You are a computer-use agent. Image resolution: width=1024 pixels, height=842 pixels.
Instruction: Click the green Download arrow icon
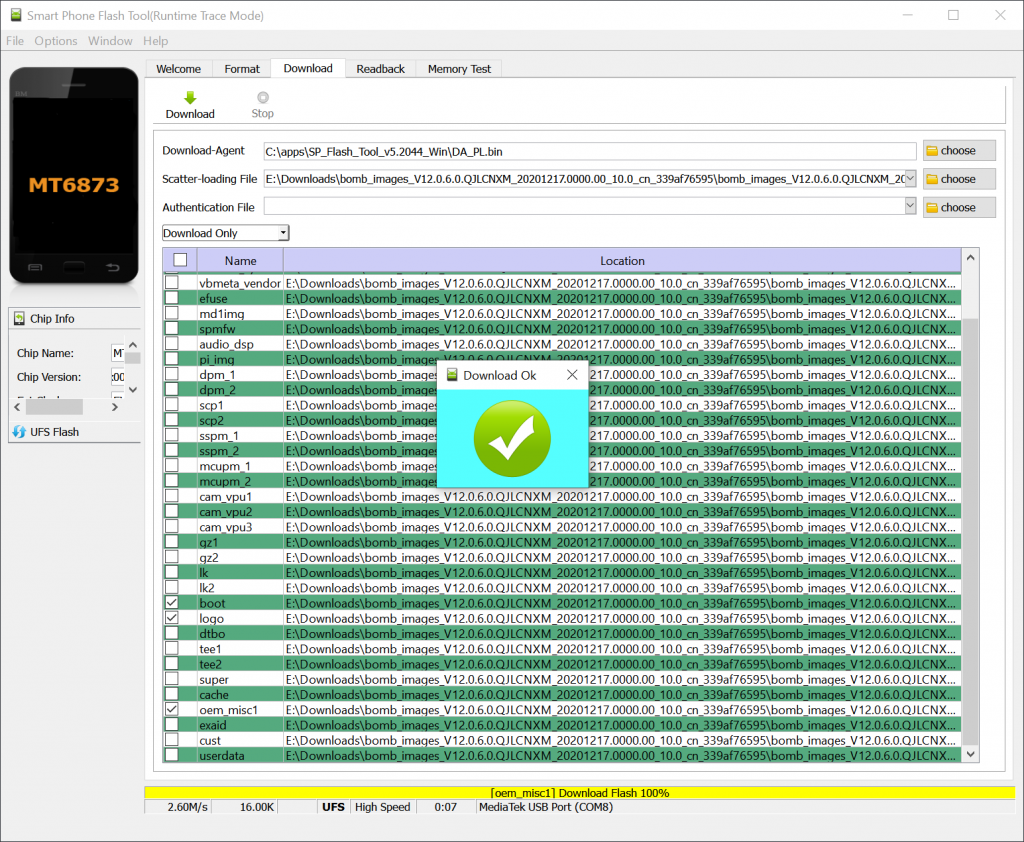[x=190, y=98]
